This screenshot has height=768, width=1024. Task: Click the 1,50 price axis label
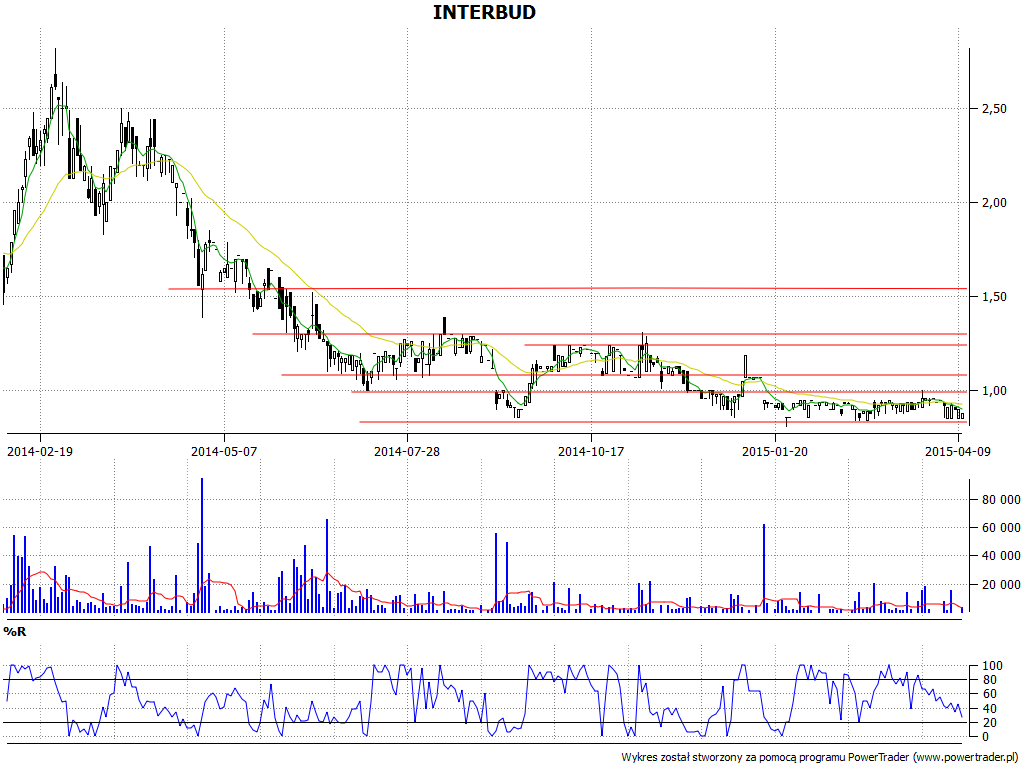[994, 296]
